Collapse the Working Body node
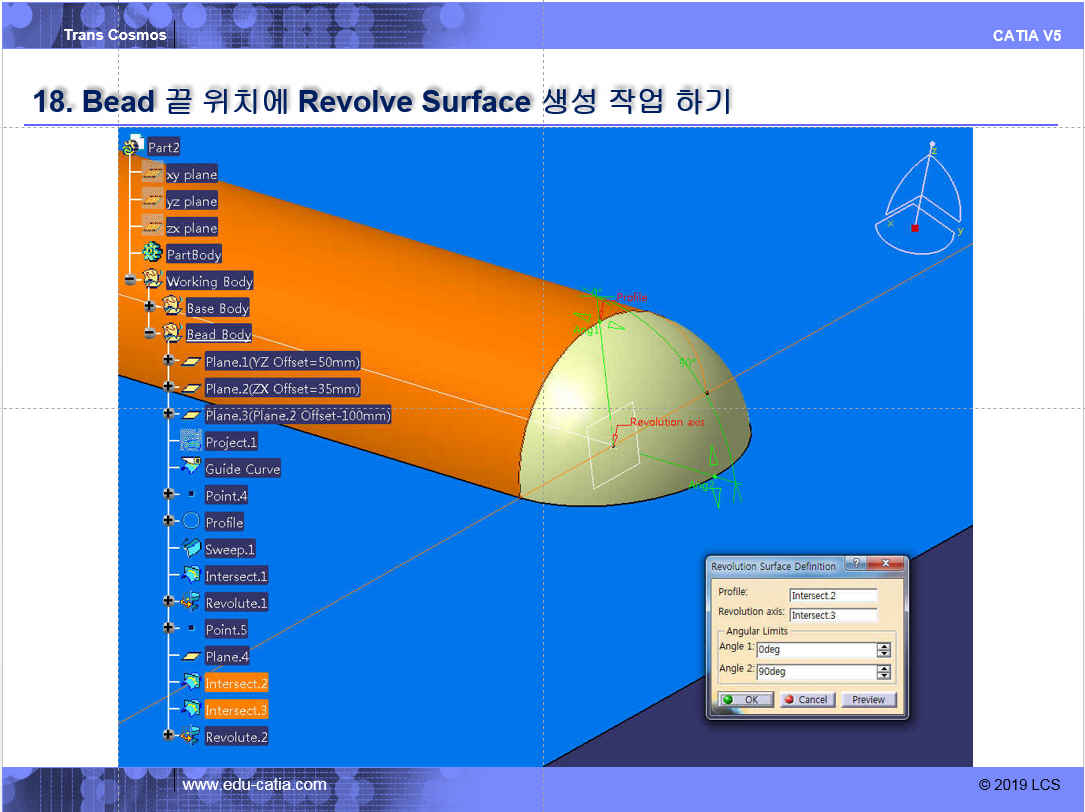Viewport: 1085px width, 812px height. [130, 281]
